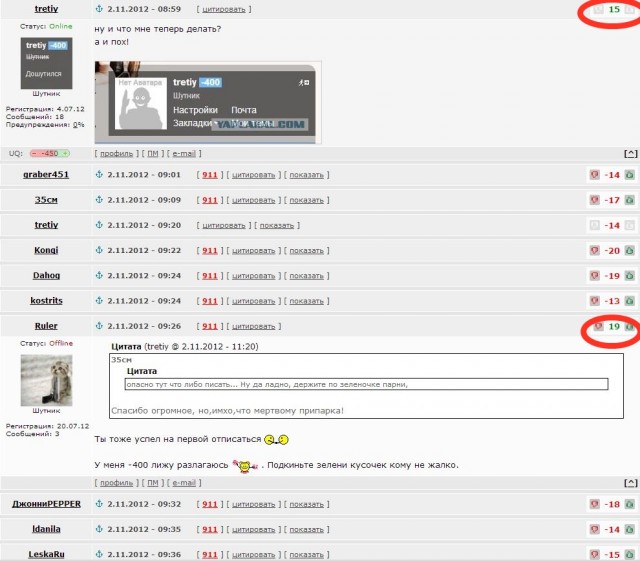This screenshot has width=640, height=561.
Task: Upvote Ruler's post rated 19
Action: pos(630,326)
